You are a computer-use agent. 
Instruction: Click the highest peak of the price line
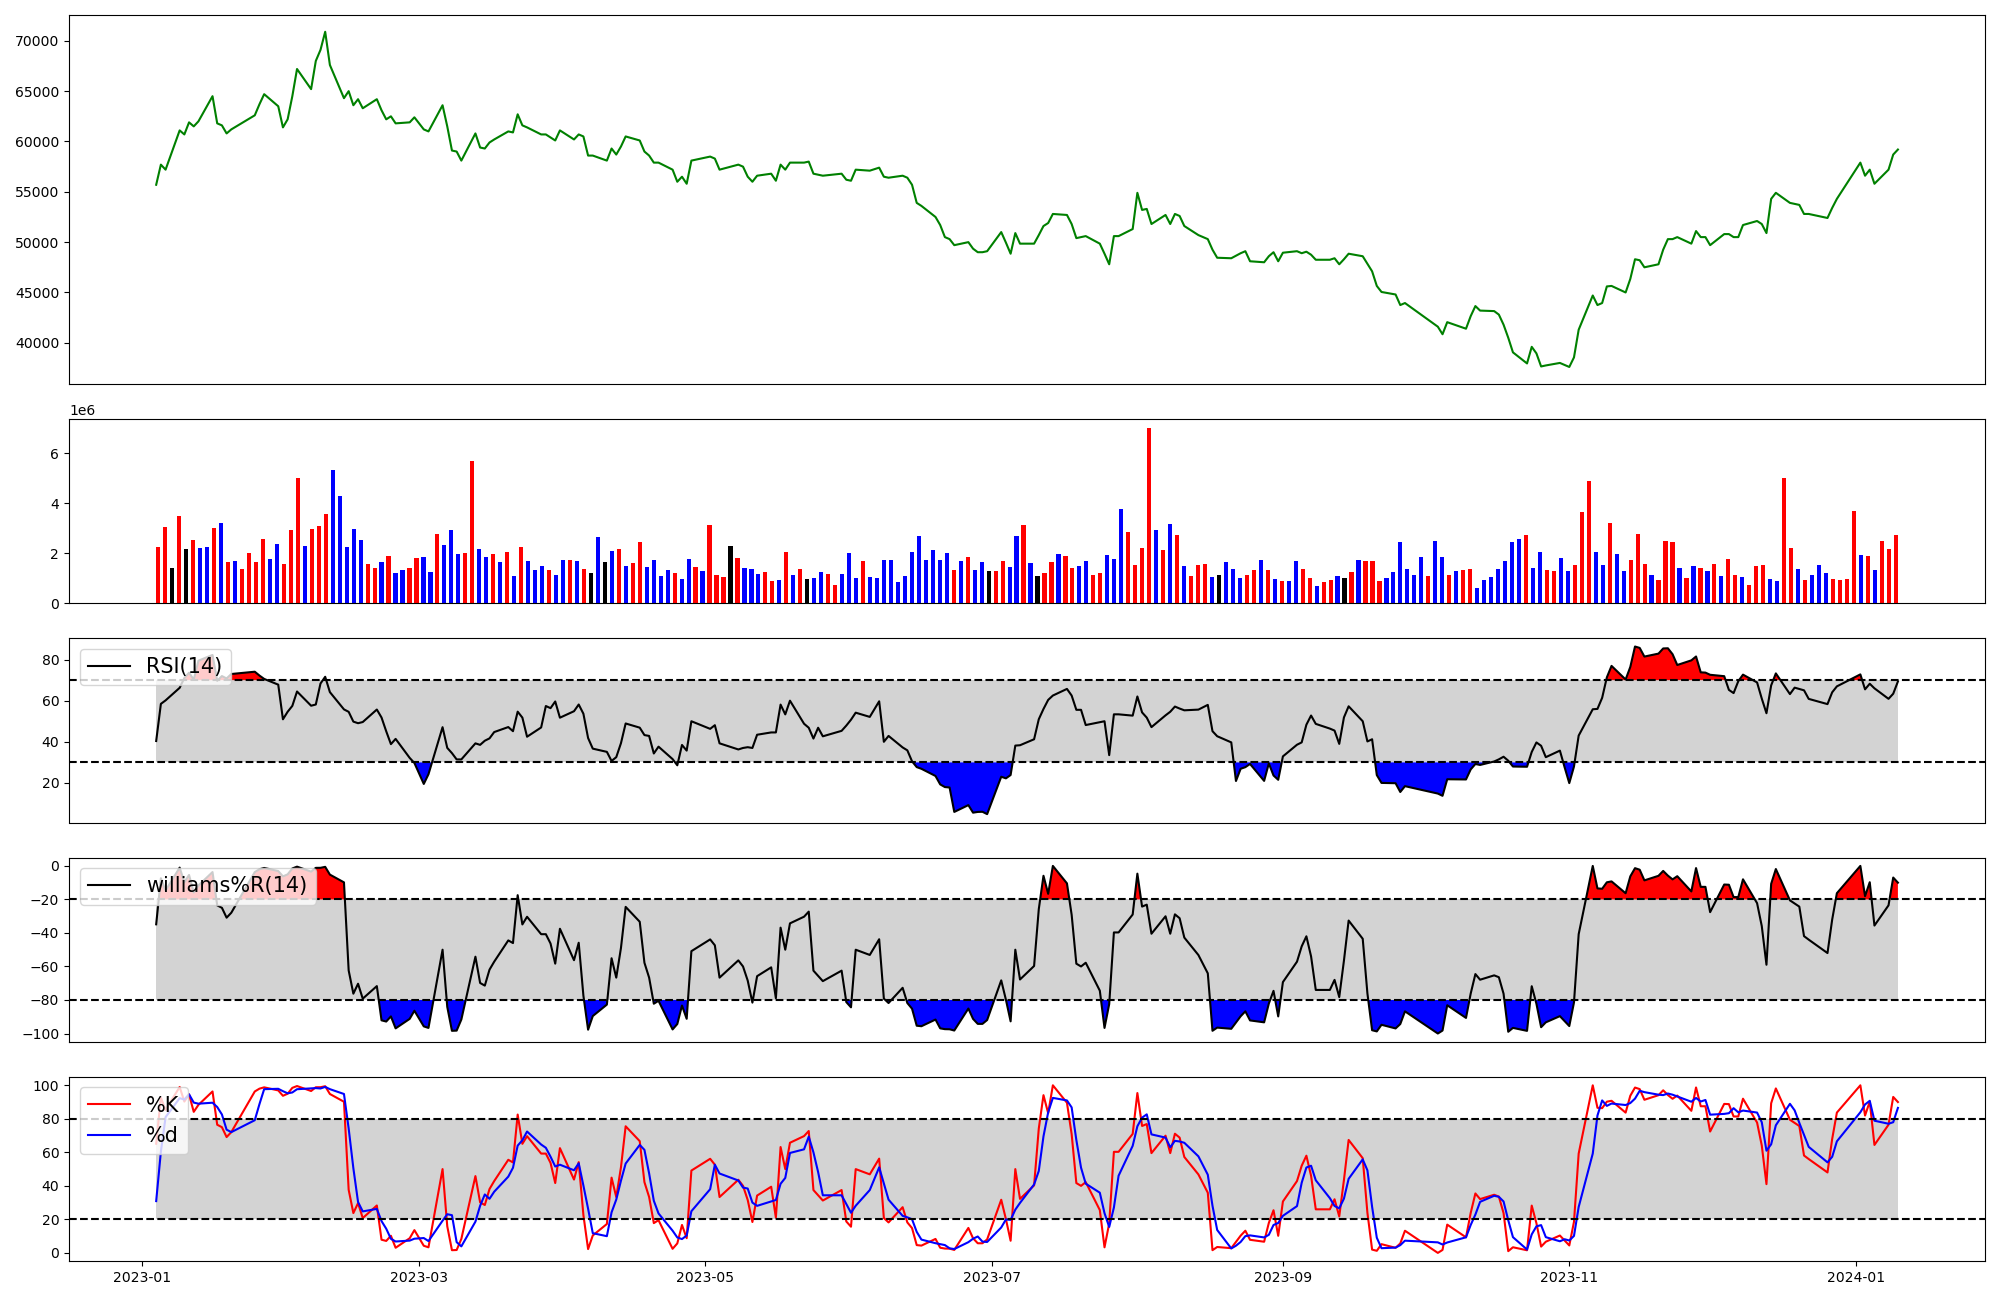[x=325, y=32]
